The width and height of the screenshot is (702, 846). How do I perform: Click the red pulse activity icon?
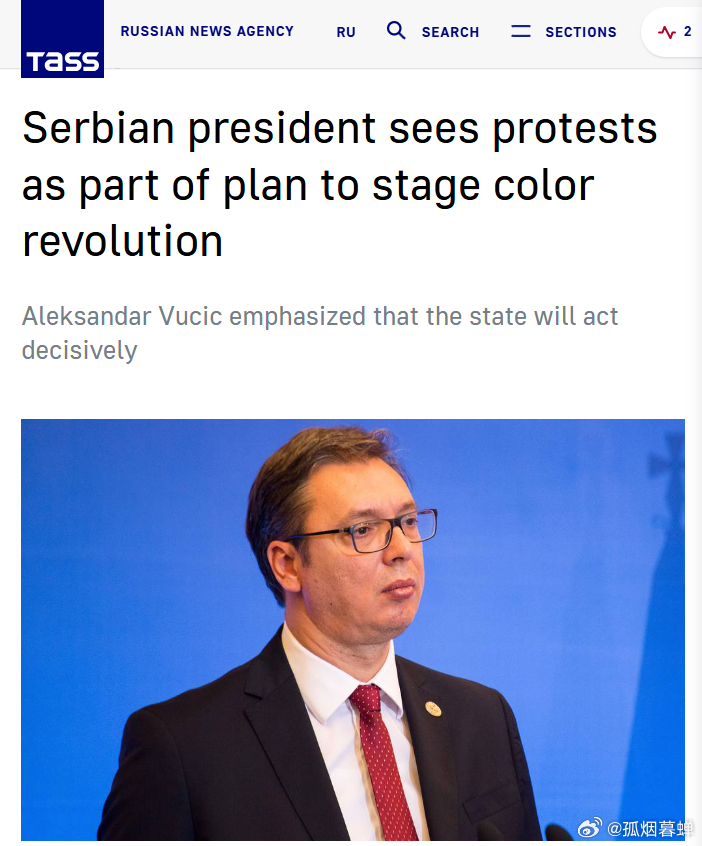[x=667, y=32]
